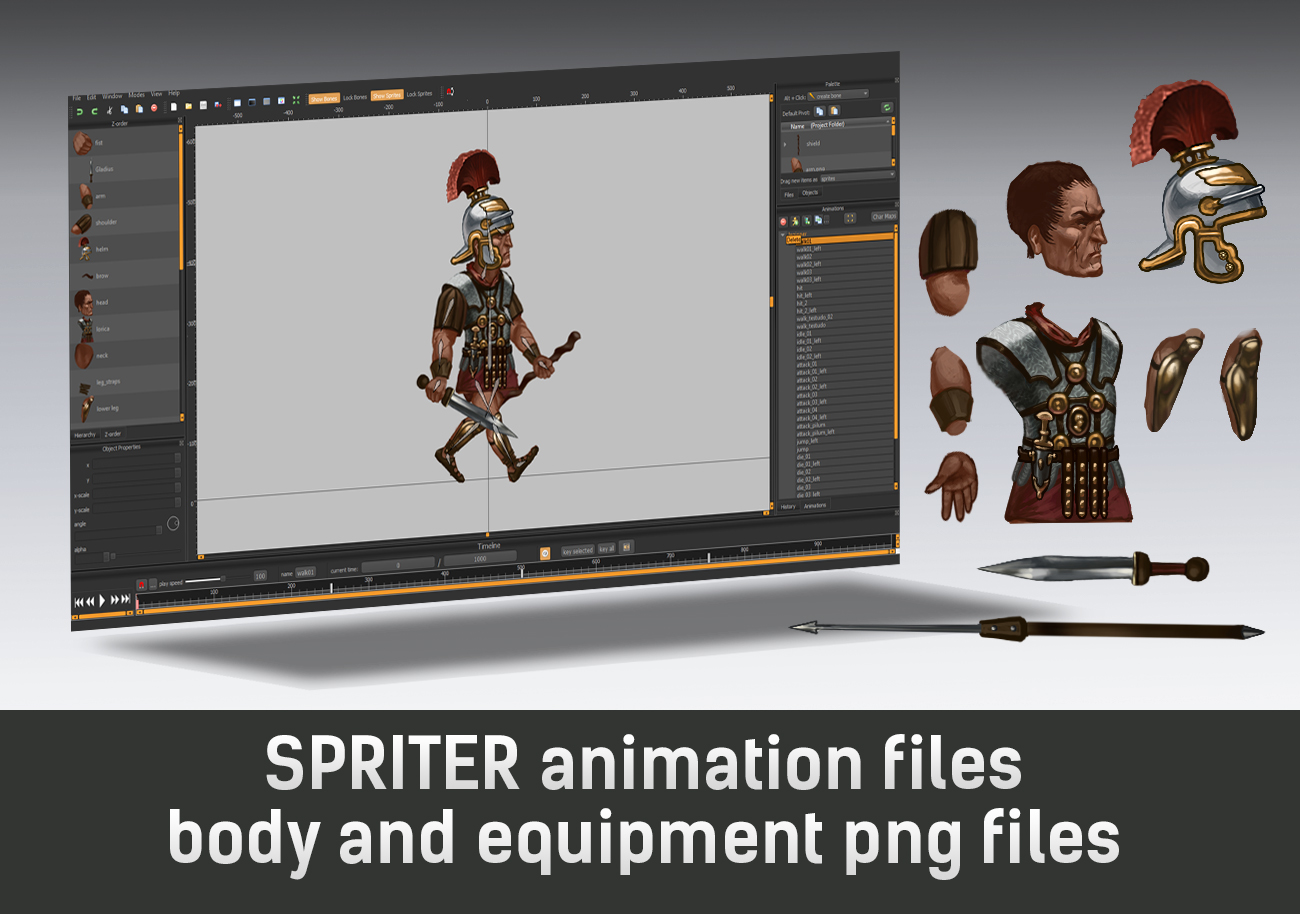Click the angle dial in Object Properties
The image size is (1300, 914).
pyautogui.click(x=173, y=523)
